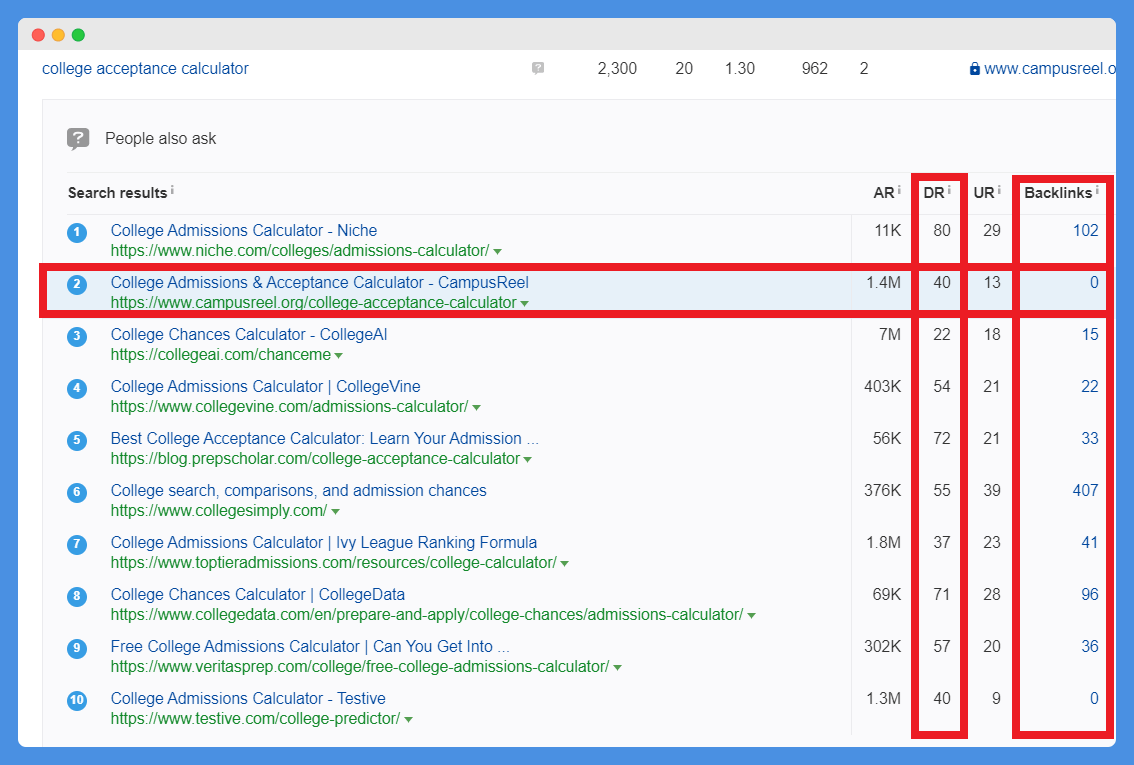Click CollegeVine's 22 backlinks count
The width and height of the screenshot is (1134, 765).
tap(1090, 387)
